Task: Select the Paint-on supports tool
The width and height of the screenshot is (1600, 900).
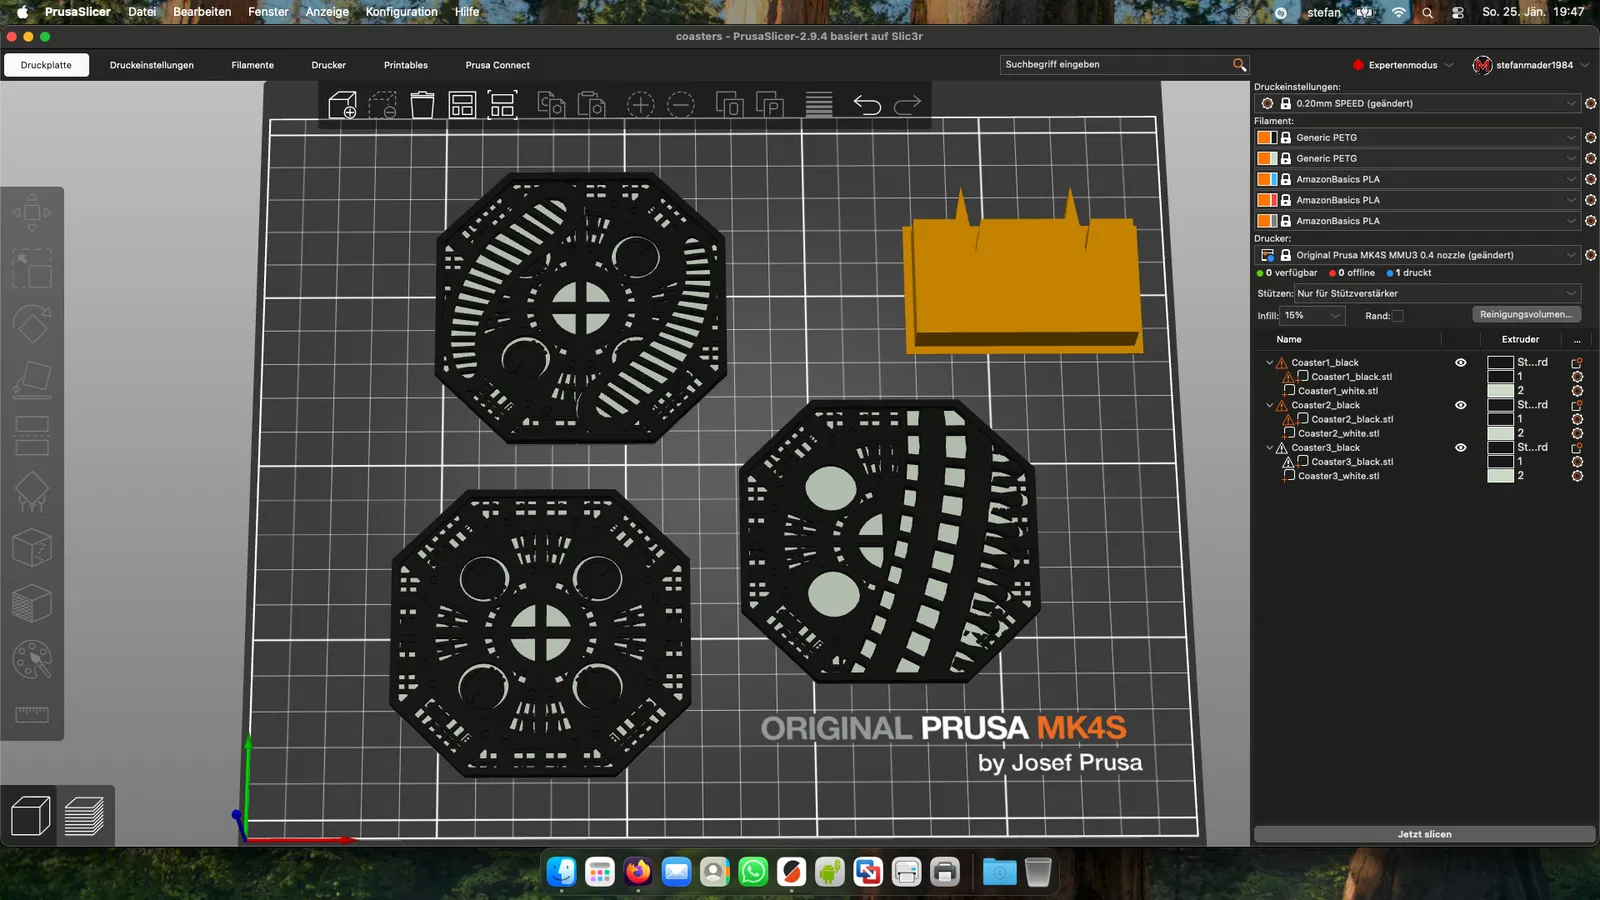Action: (x=32, y=492)
